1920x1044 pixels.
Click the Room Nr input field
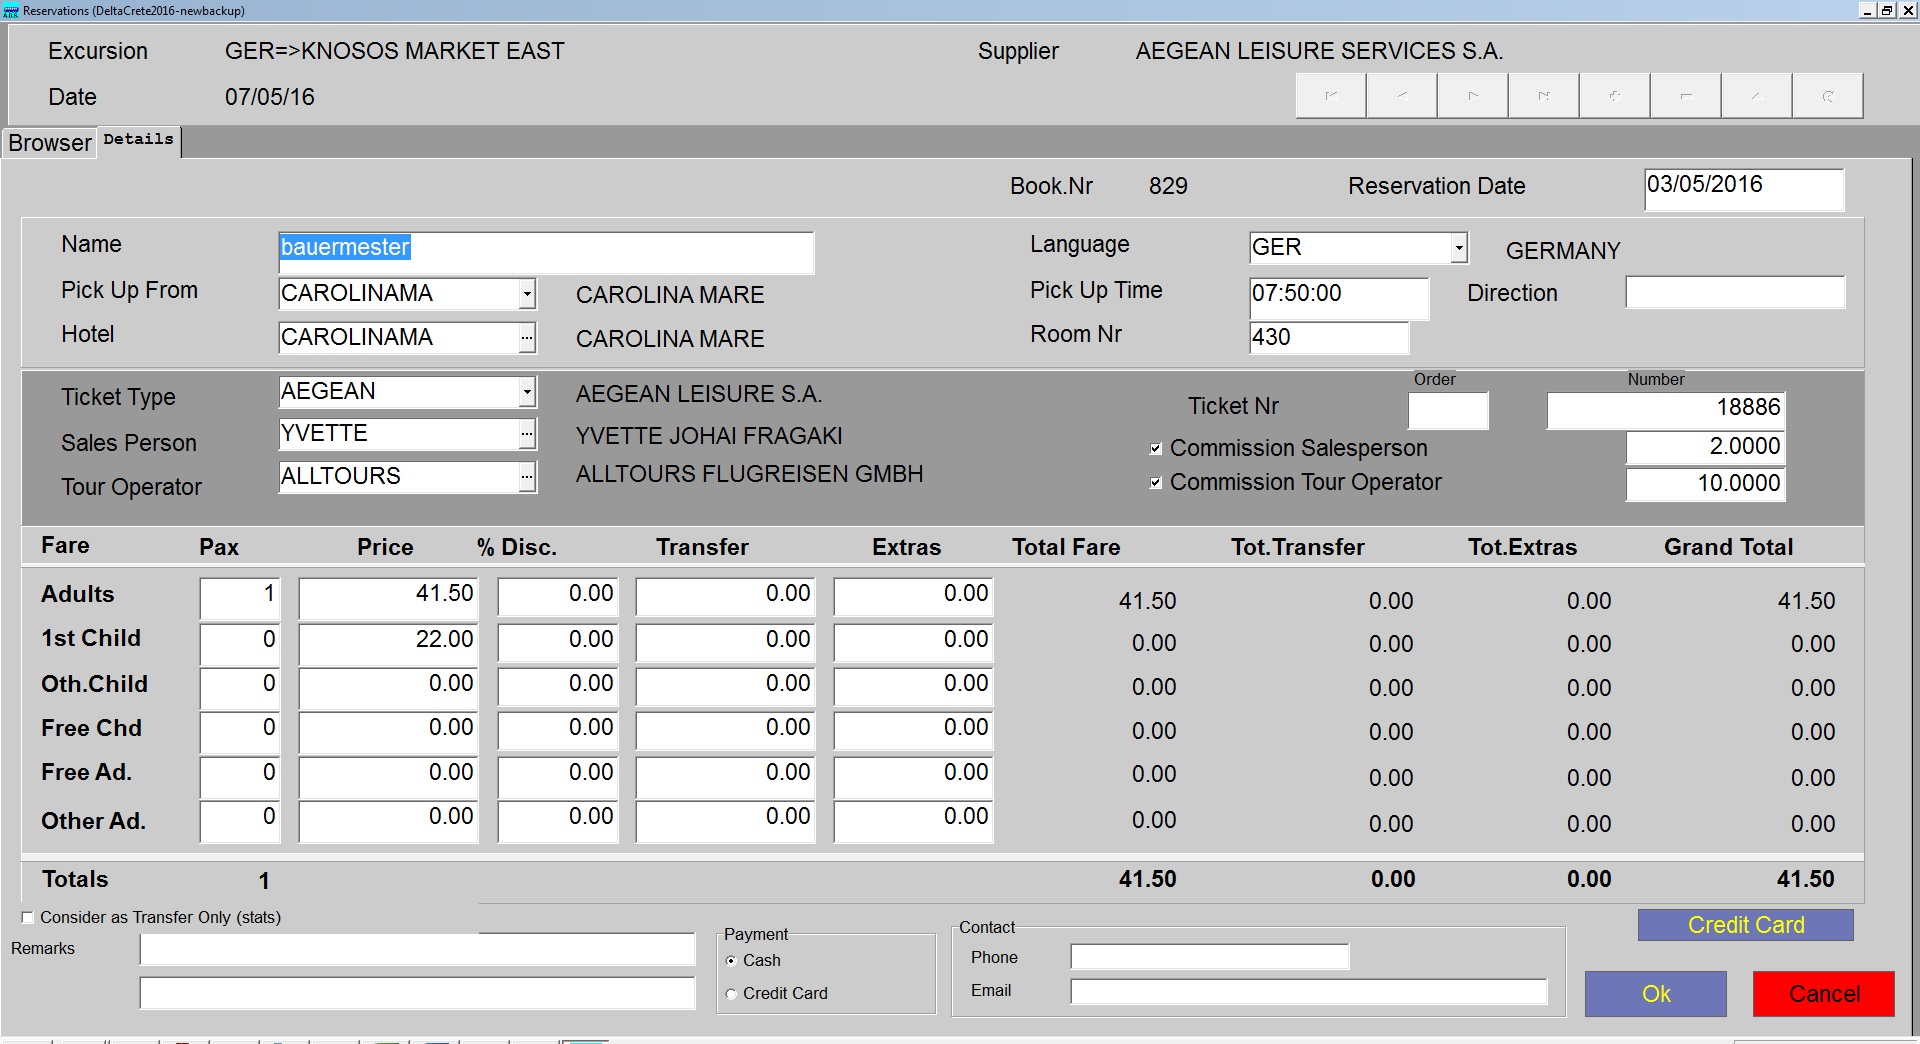point(1328,338)
